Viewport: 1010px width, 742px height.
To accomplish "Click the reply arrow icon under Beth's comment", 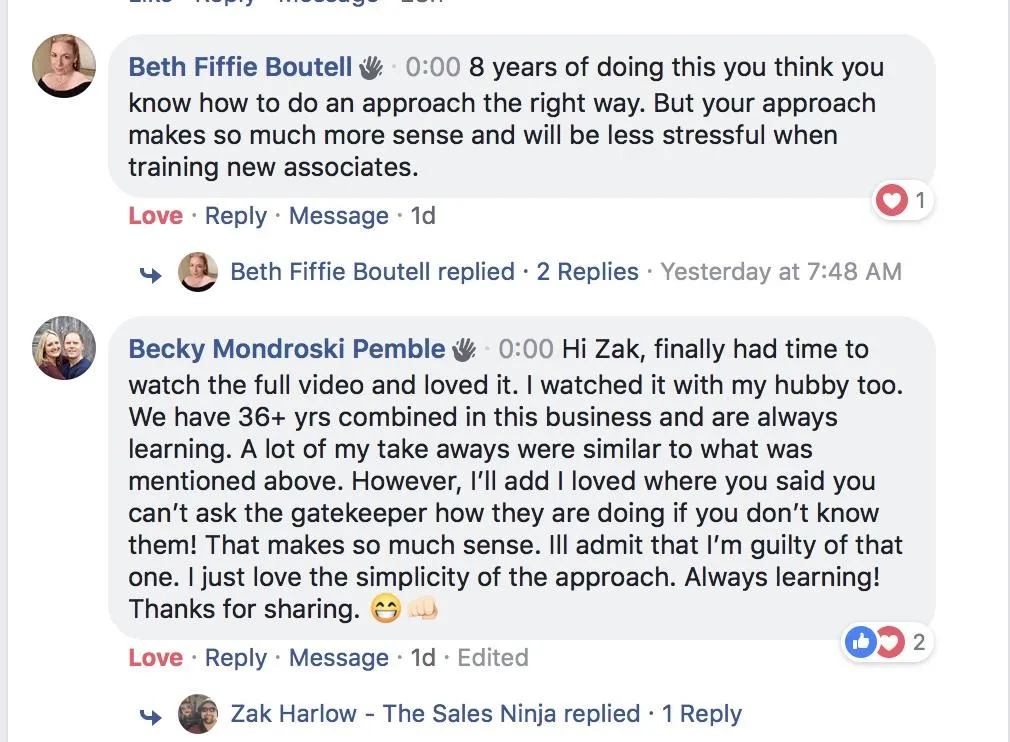I will 151,274.
